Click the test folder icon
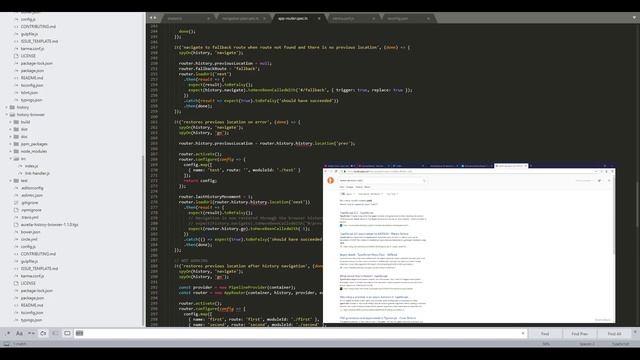This screenshot has width=640, height=360. point(16,181)
